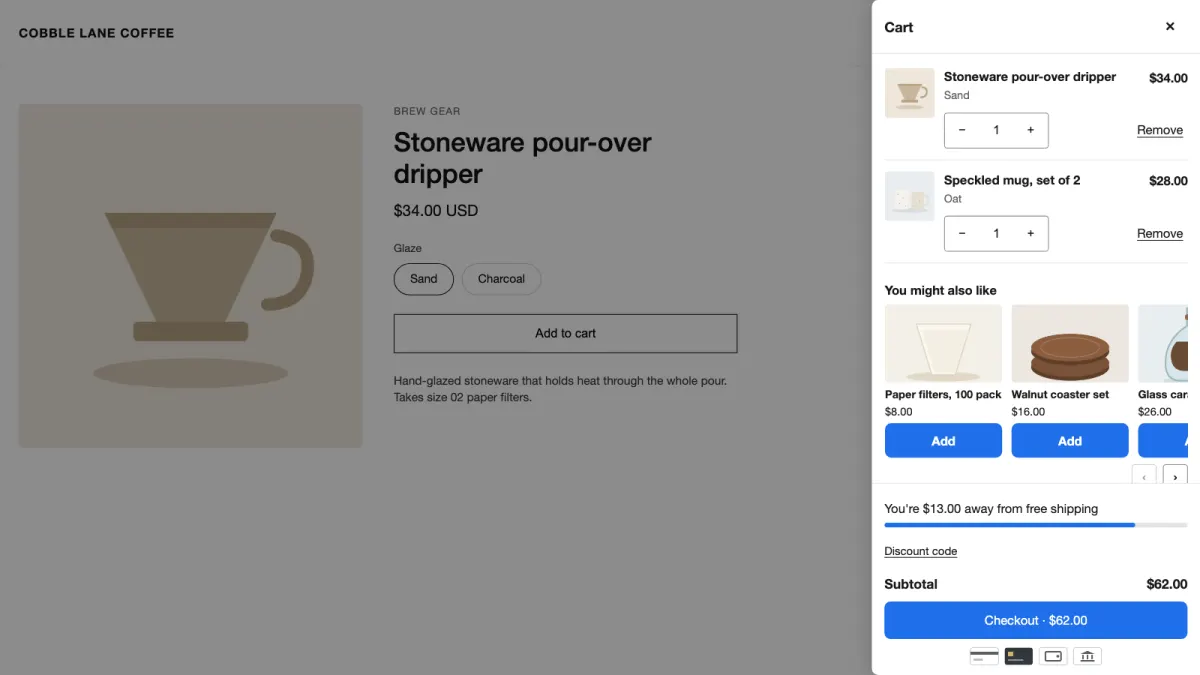The width and height of the screenshot is (1200, 675).
Task: Click the $34.00 USD product price
Action: (x=436, y=211)
